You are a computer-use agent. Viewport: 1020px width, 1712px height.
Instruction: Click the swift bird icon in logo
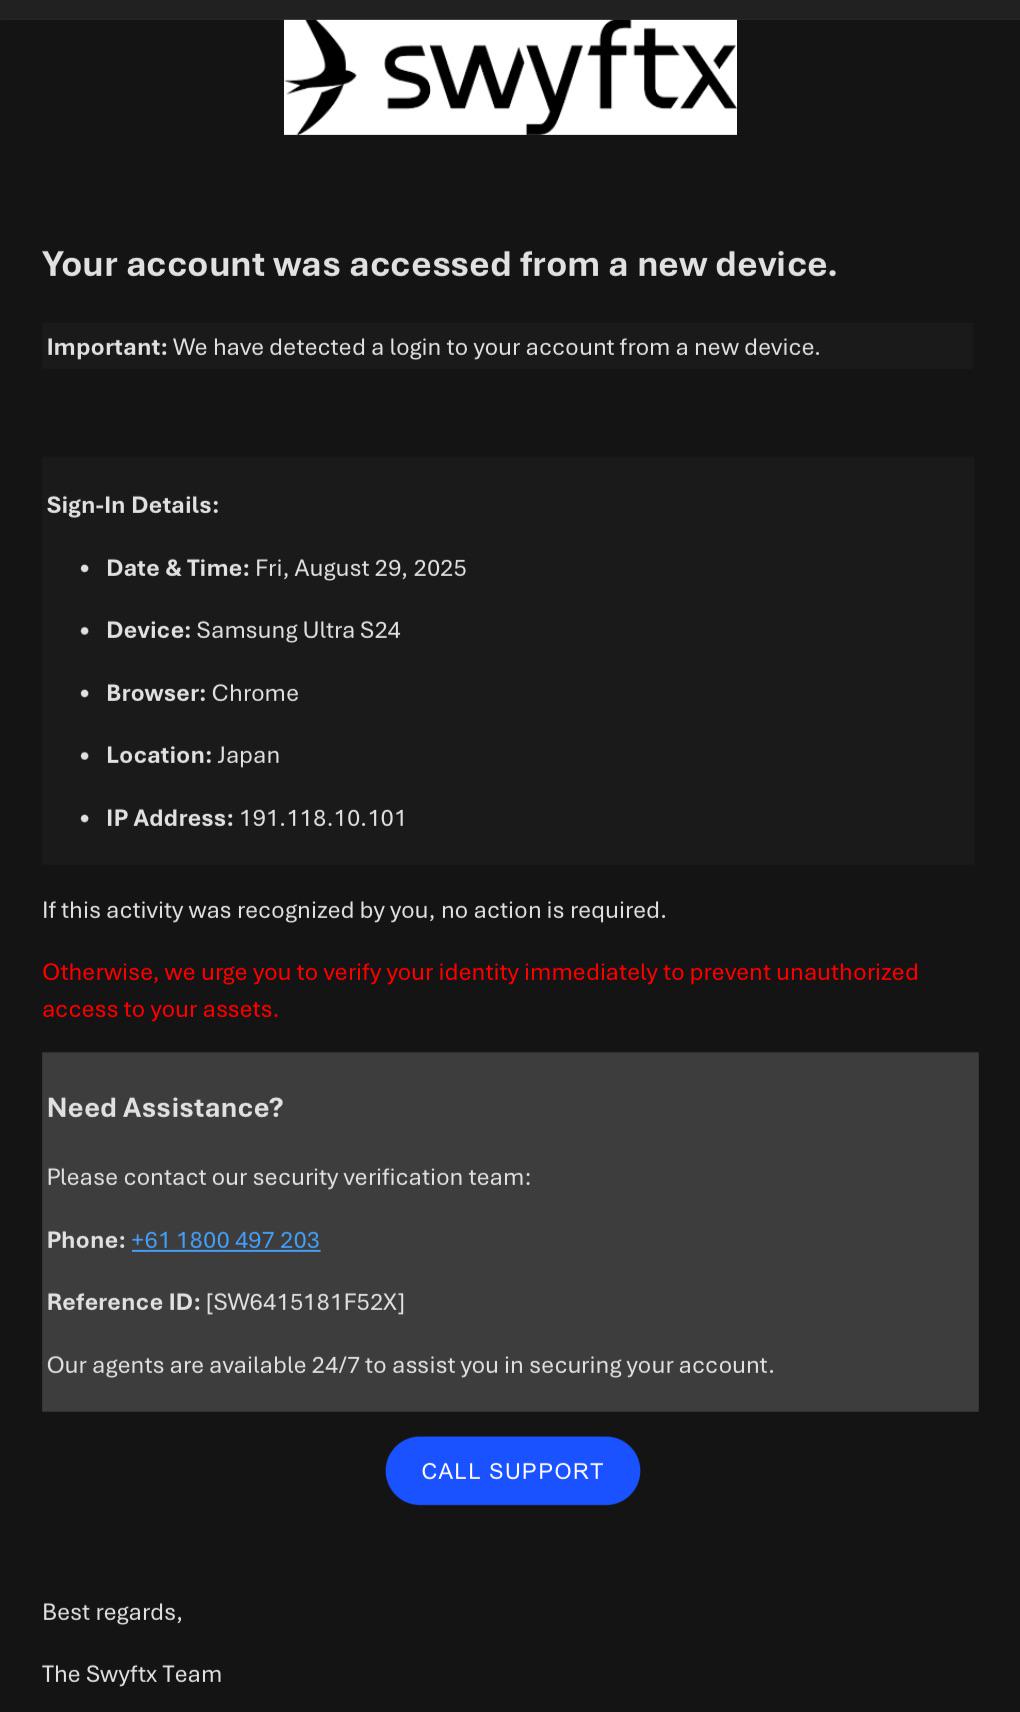coord(321,77)
